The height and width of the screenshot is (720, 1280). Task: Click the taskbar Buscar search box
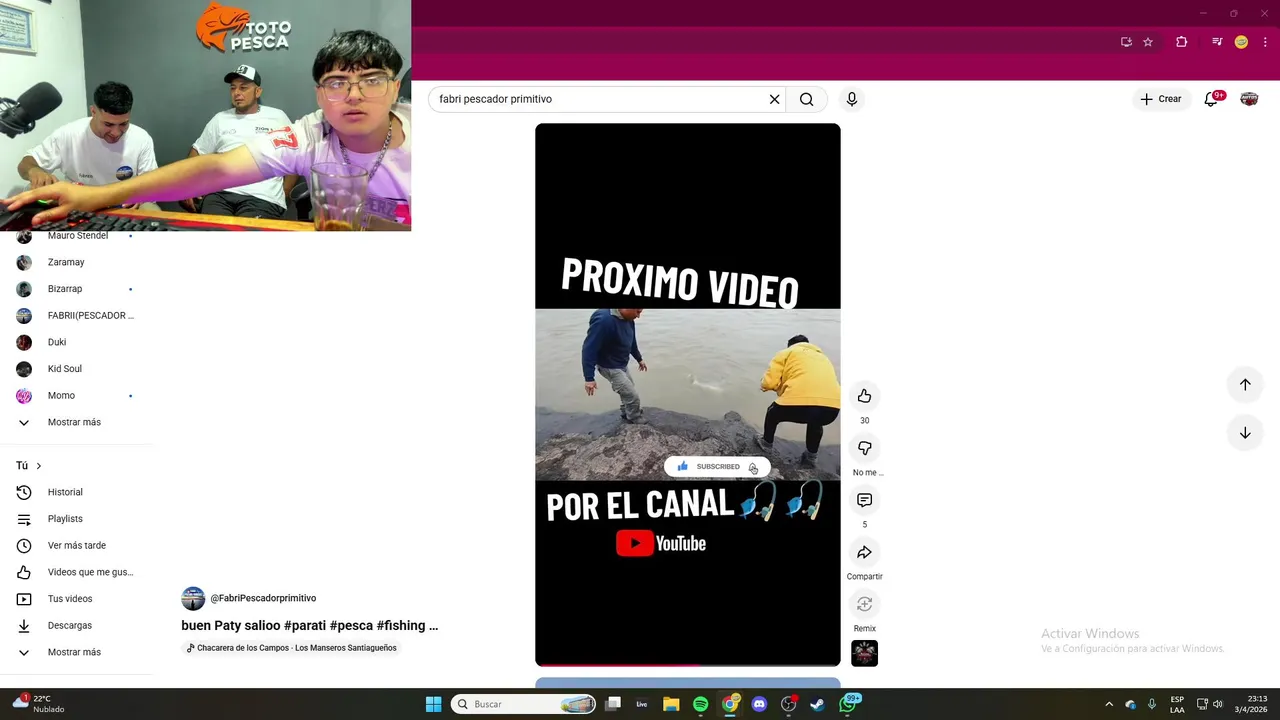tap(524, 704)
